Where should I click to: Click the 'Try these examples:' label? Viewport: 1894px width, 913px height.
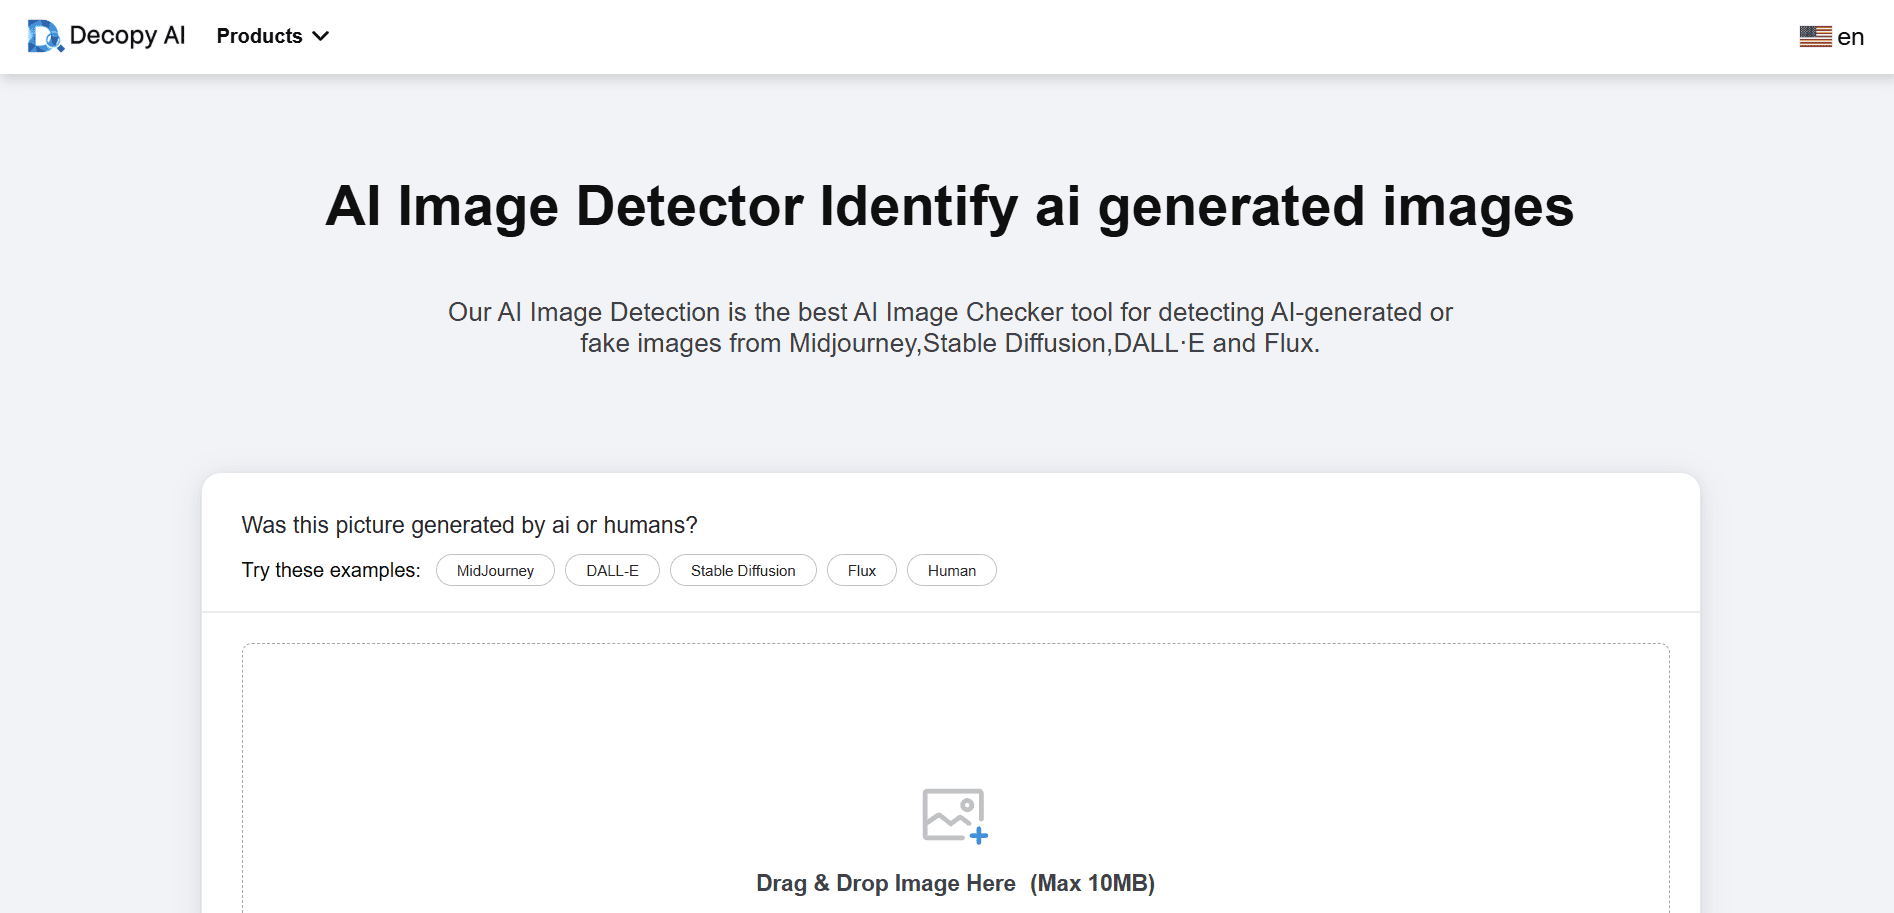coord(331,570)
